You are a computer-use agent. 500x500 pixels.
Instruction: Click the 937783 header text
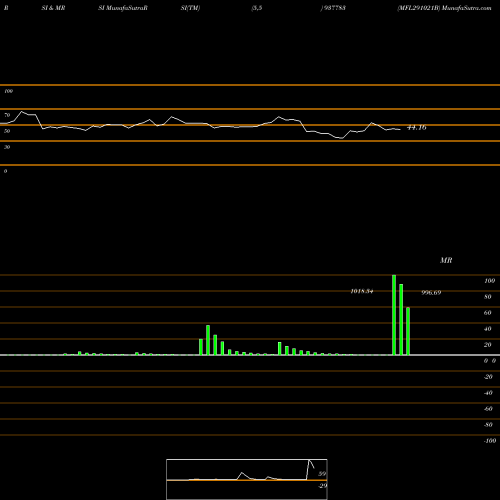point(333,8)
